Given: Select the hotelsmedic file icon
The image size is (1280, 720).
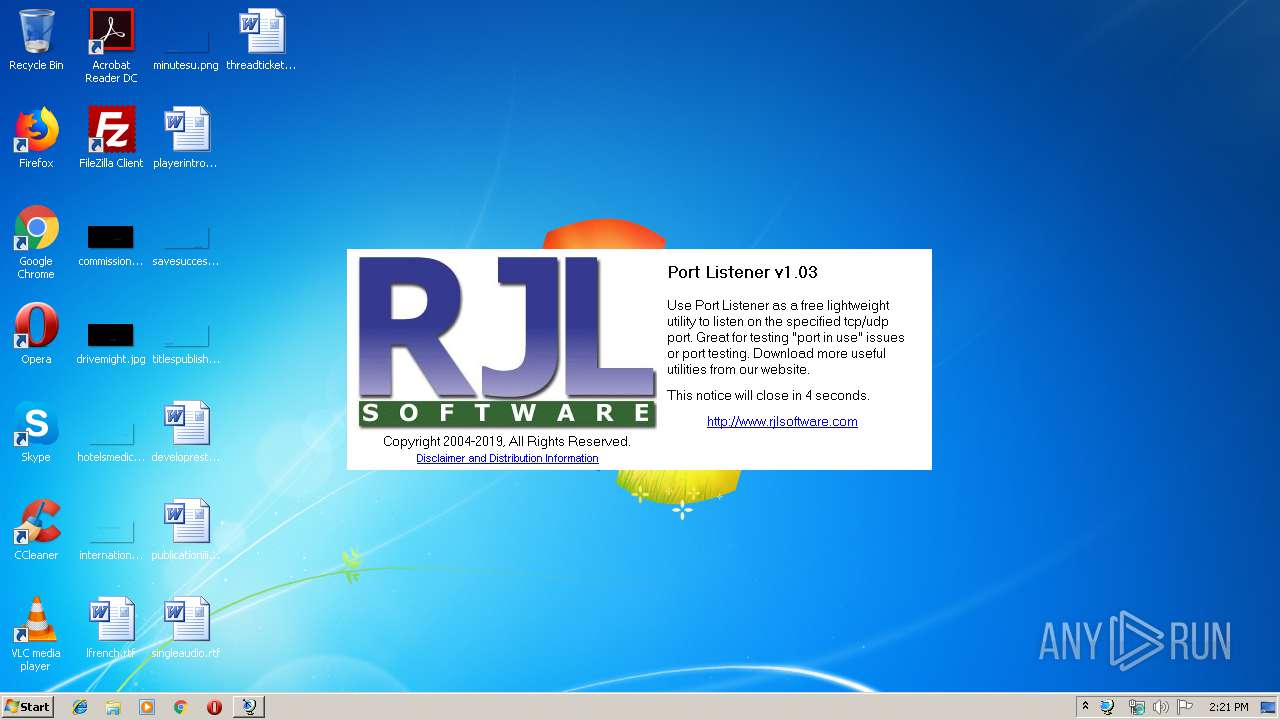Looking at the screenshot, I should (111, 440).
